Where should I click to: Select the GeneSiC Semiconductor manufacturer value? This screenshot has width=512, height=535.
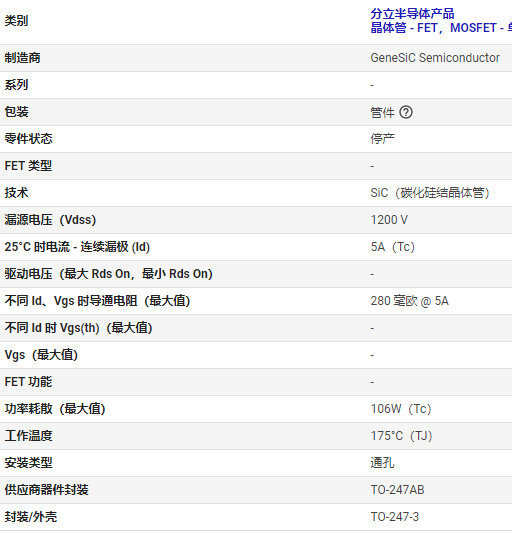pos(435,58)
